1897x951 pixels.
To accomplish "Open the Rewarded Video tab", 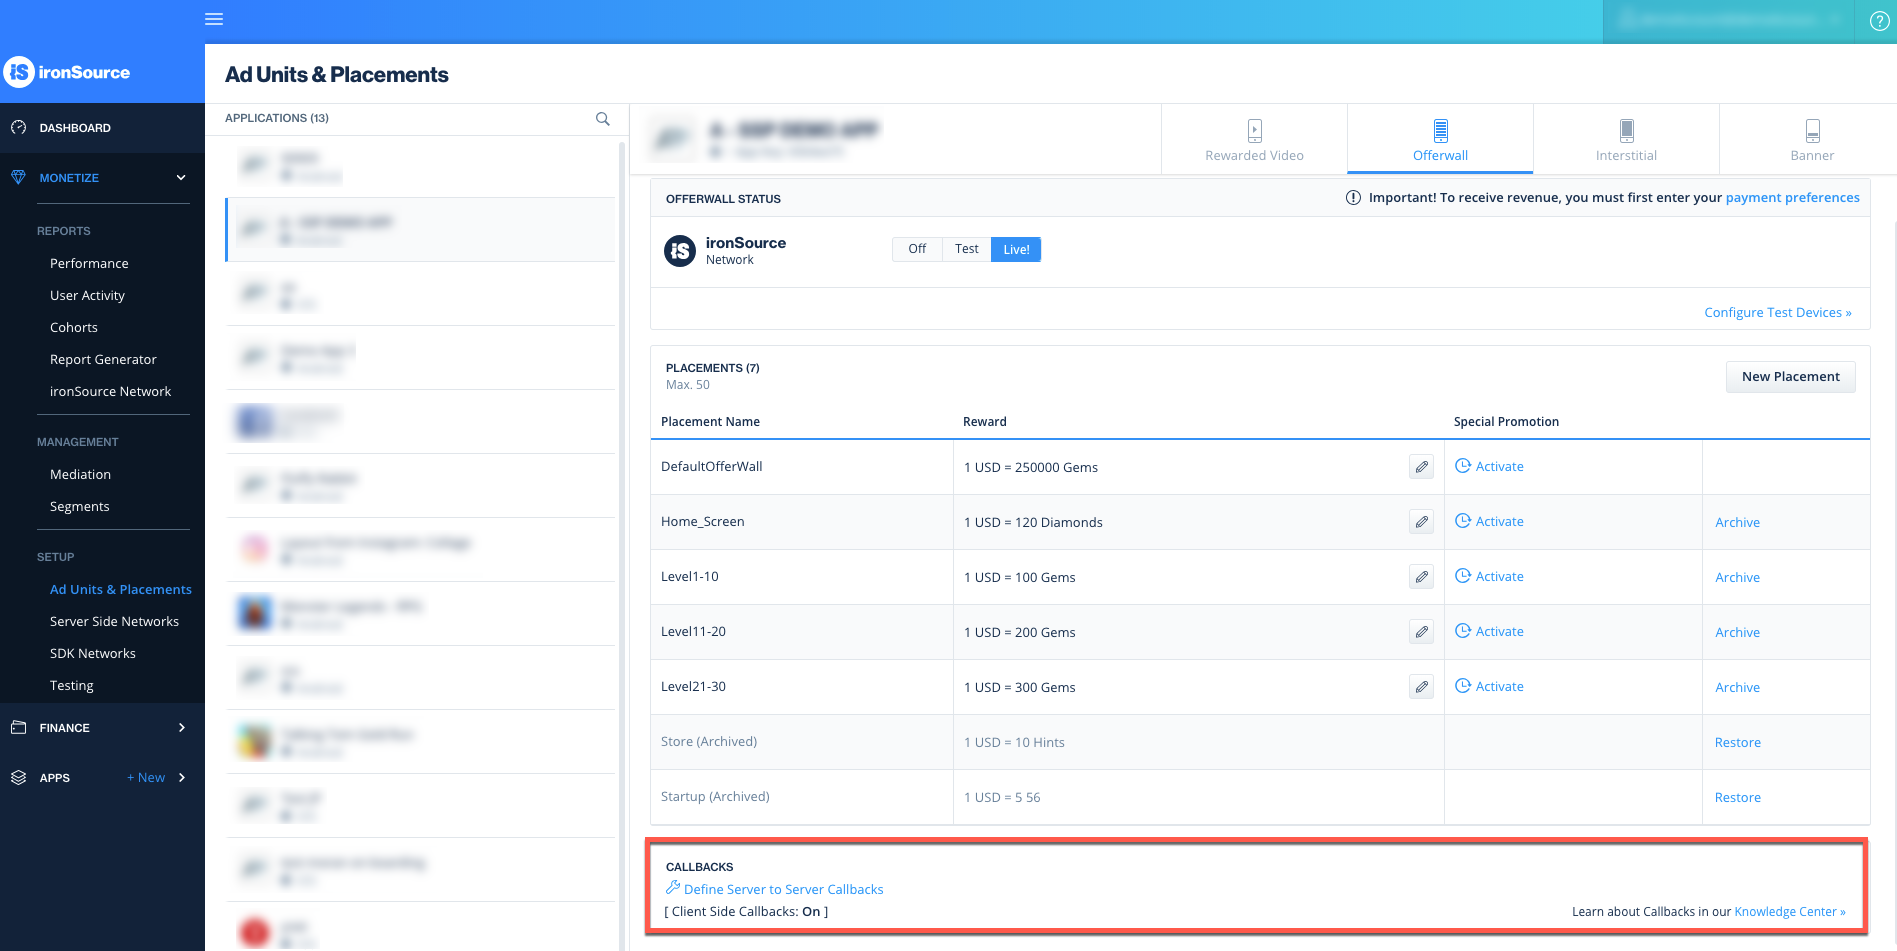I will point(1254,139).
